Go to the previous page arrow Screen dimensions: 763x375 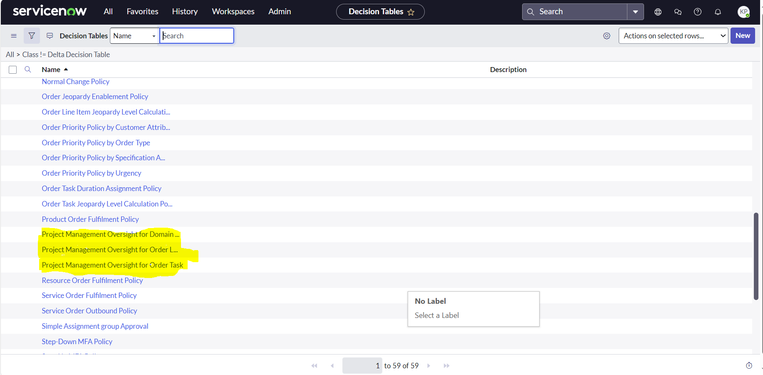tap(332, 366)
